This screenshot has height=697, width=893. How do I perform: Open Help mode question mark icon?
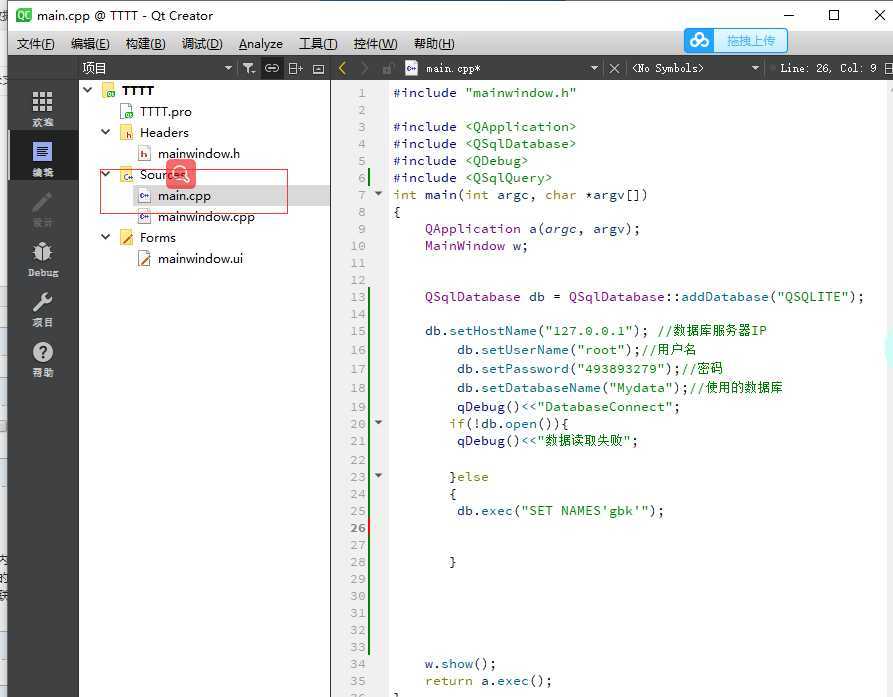[x=43, y=359]
